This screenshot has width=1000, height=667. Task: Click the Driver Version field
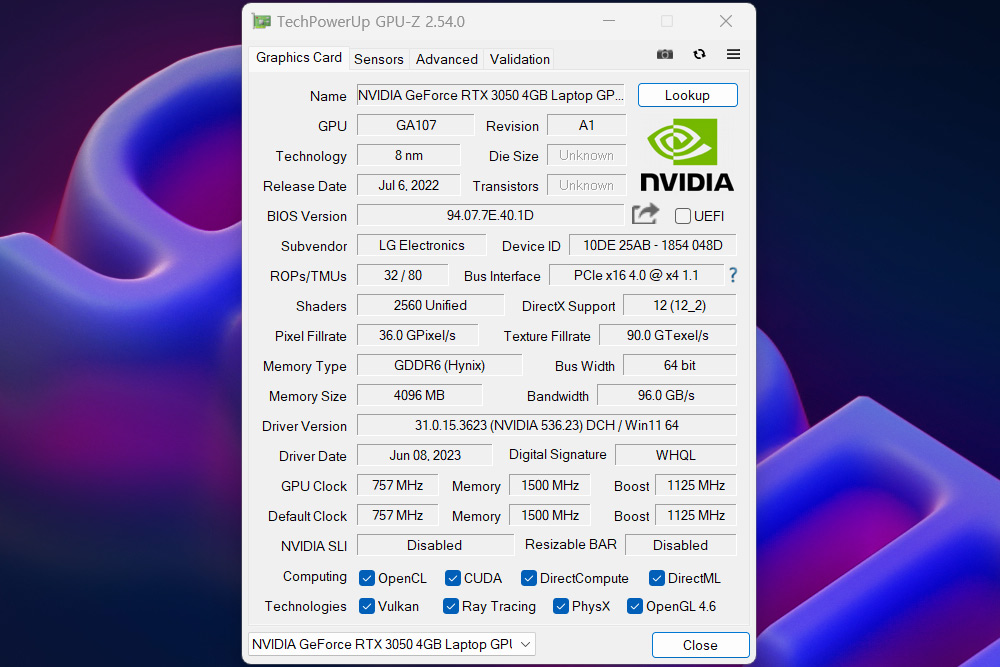click(x=547, y=425)
